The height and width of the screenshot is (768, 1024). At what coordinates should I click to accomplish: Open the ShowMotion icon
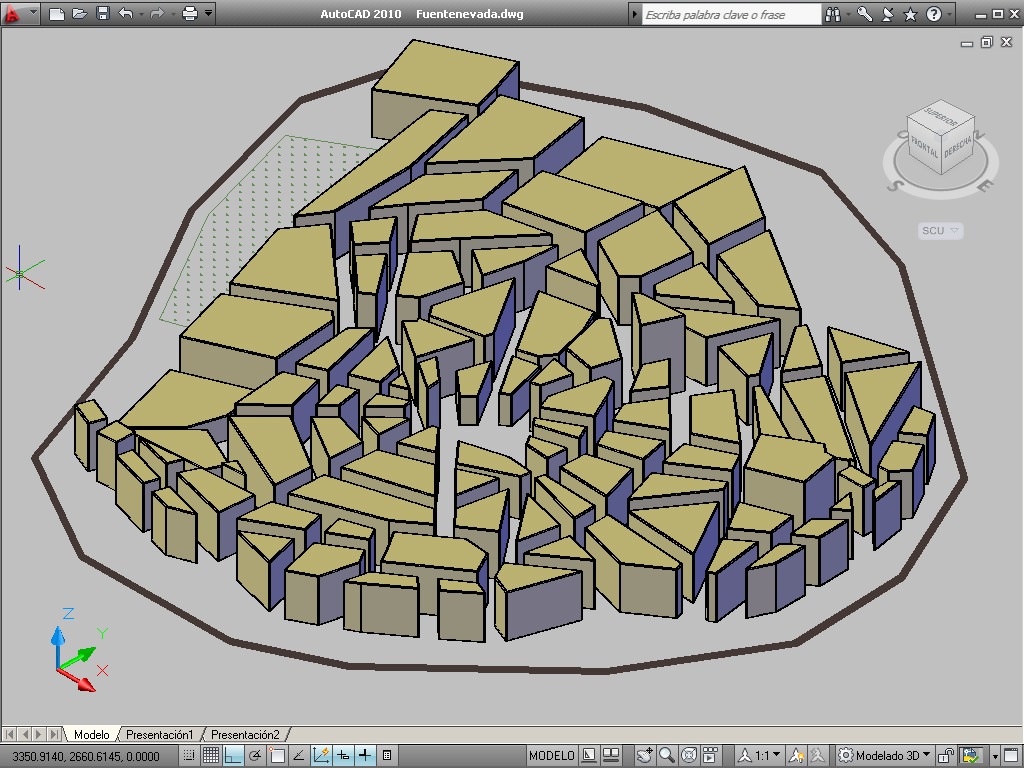point(711,756)
